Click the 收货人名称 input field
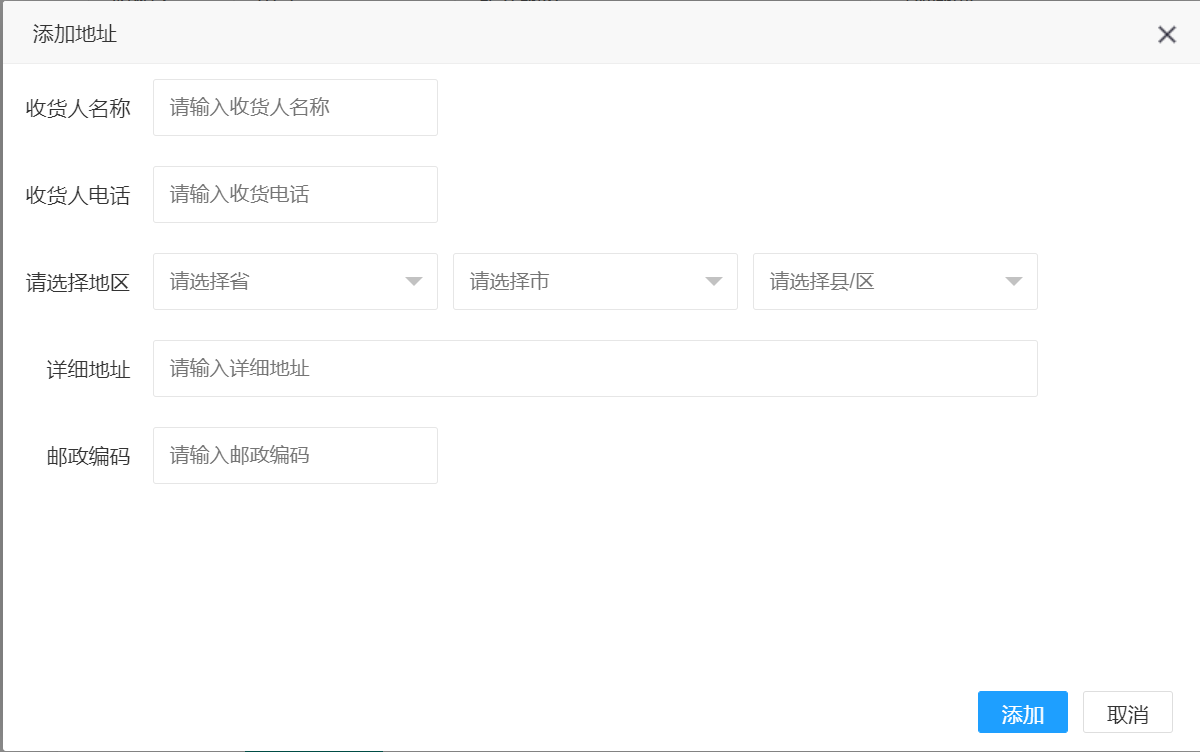Viewport: 1200px width, 752px height. (x=295, y=107)
